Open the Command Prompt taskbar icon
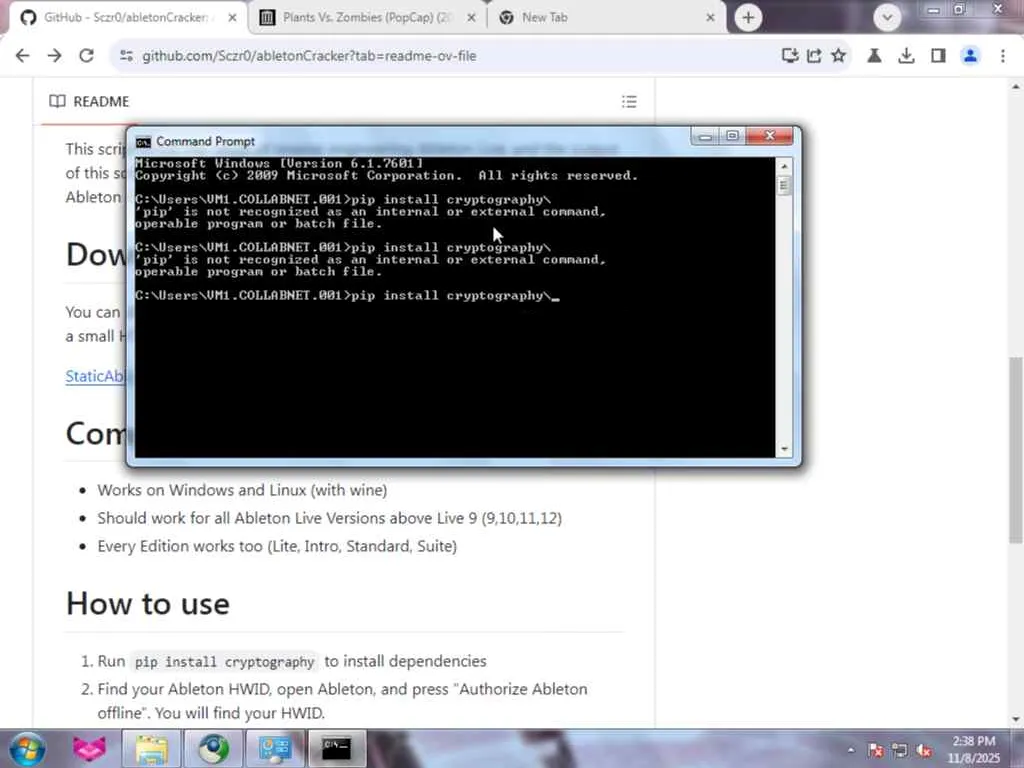Viewport: 1024px width, 768px height. [336, 748]
